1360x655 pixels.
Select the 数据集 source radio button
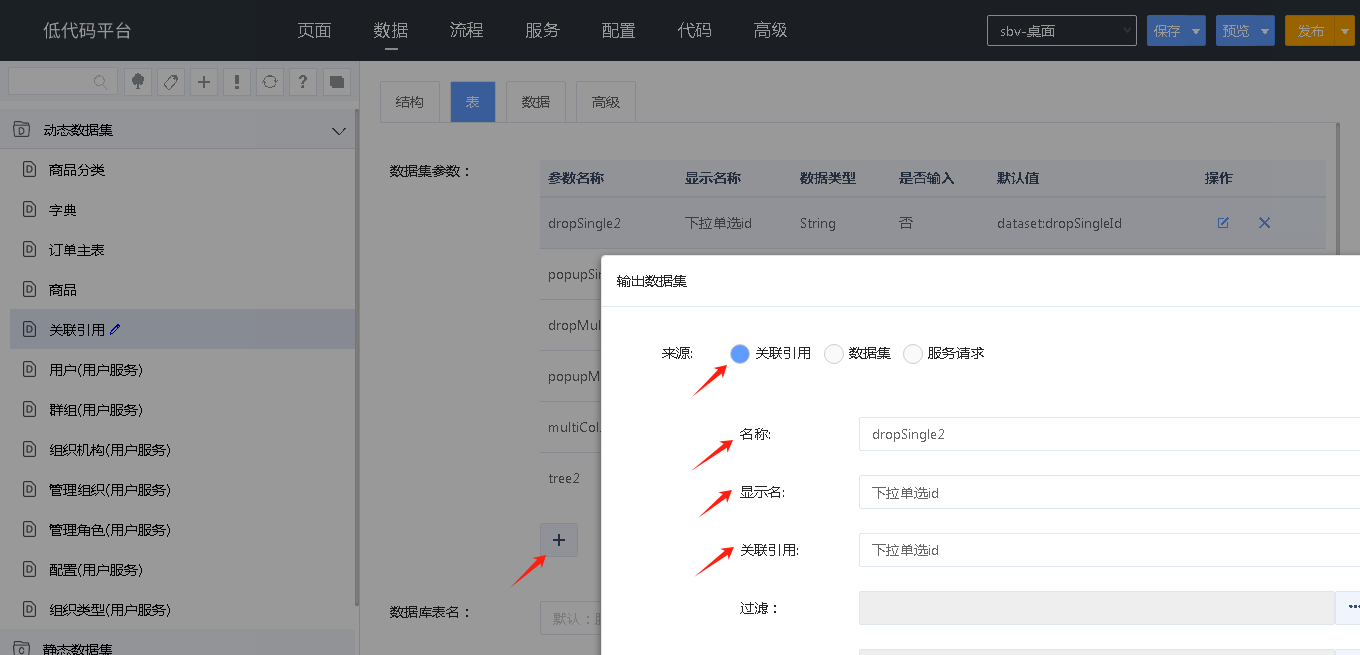(834, 353)
